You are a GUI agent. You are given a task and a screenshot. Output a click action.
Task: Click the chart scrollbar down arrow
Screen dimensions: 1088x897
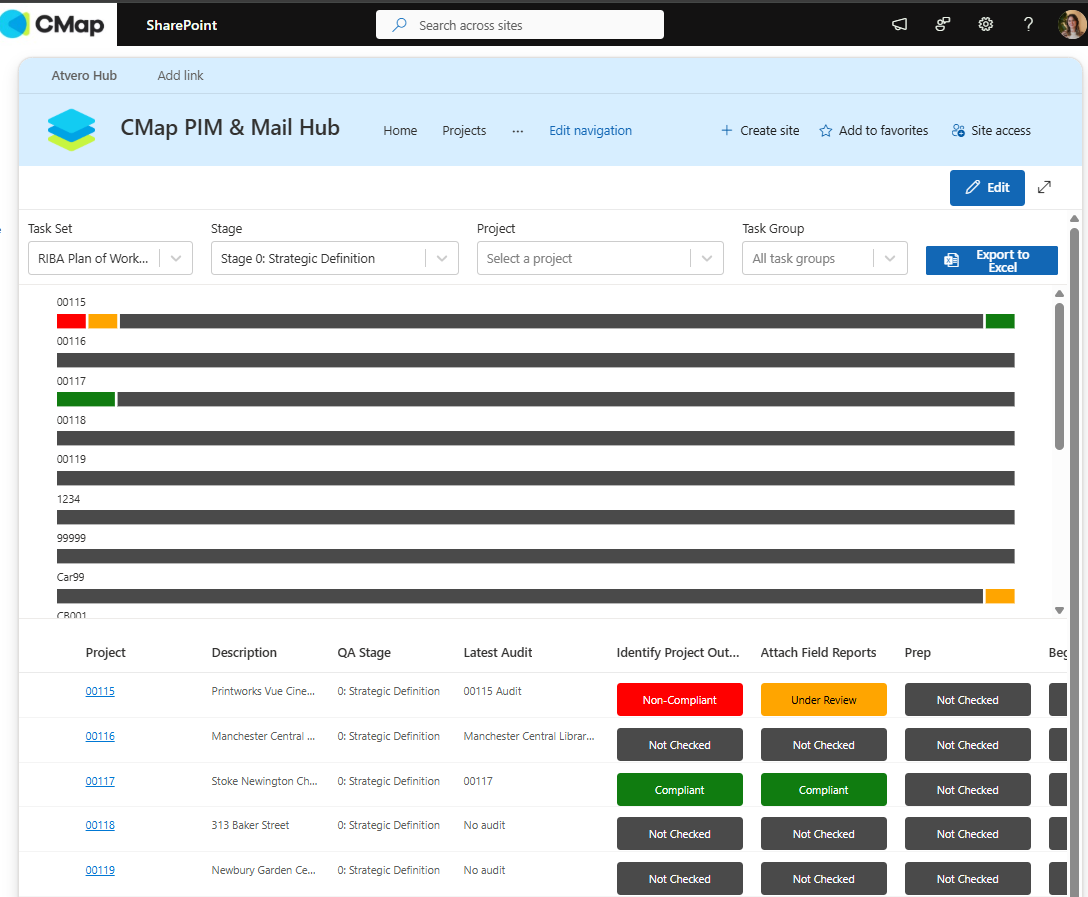tap(1059, 610)
